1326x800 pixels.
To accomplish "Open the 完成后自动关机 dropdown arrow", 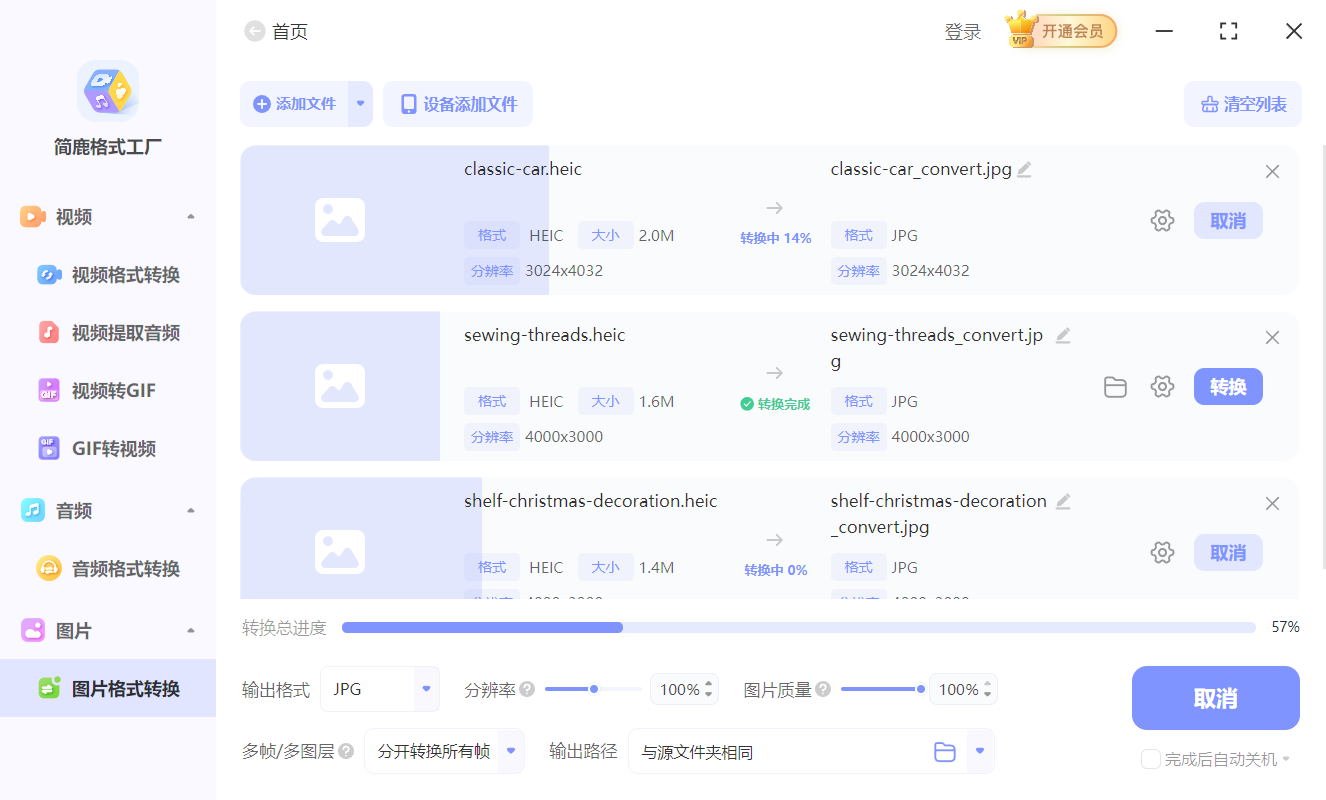I will [1286, 759].
